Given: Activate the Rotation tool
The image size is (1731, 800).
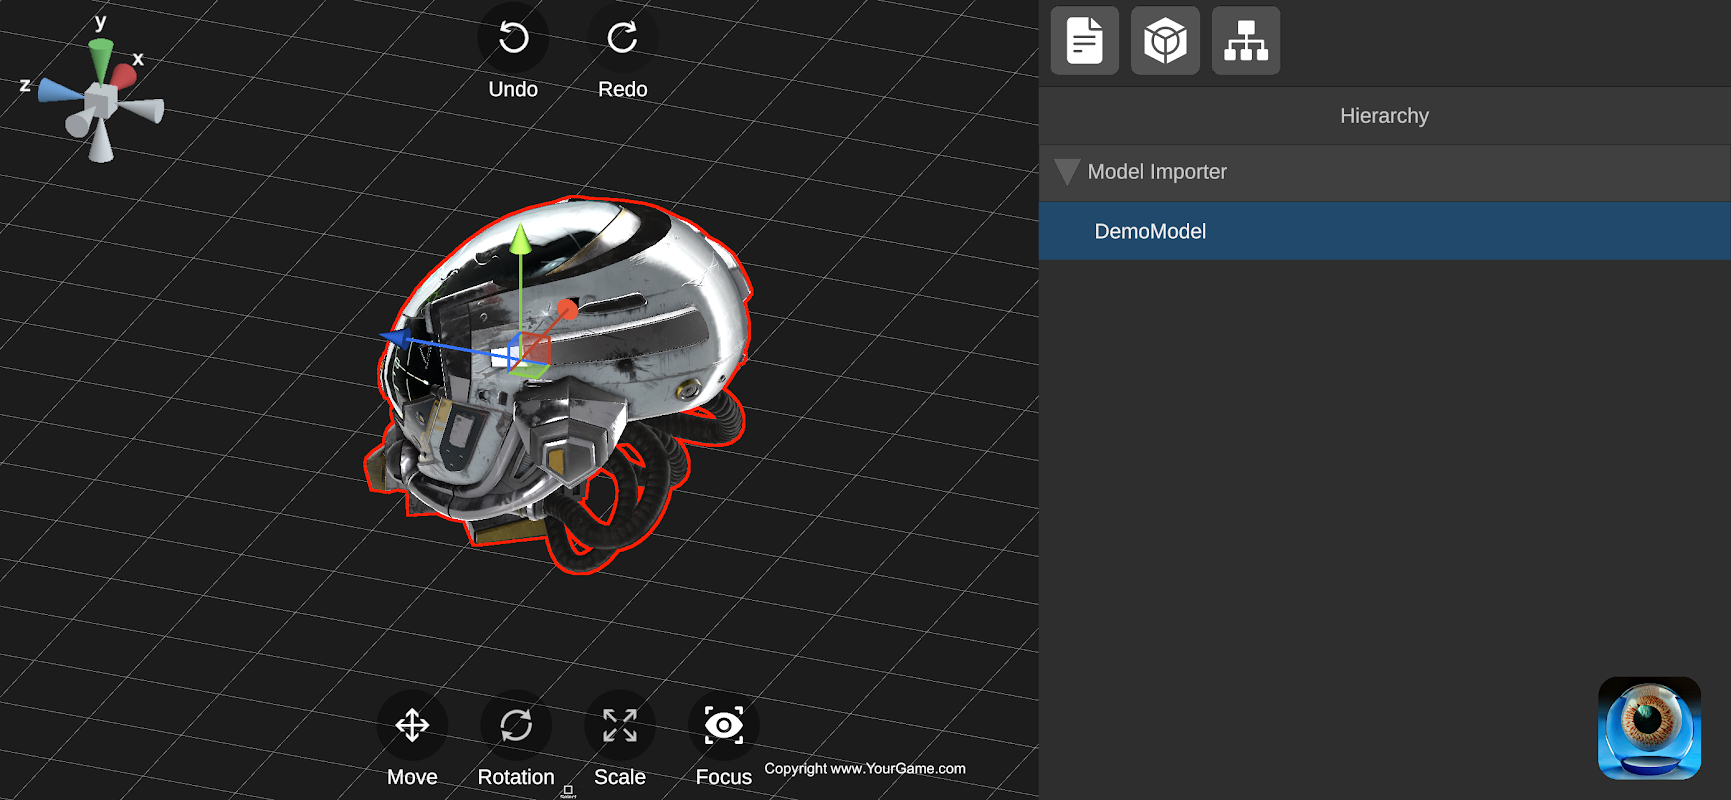Looking at the screenshot, I should point(516,725).
